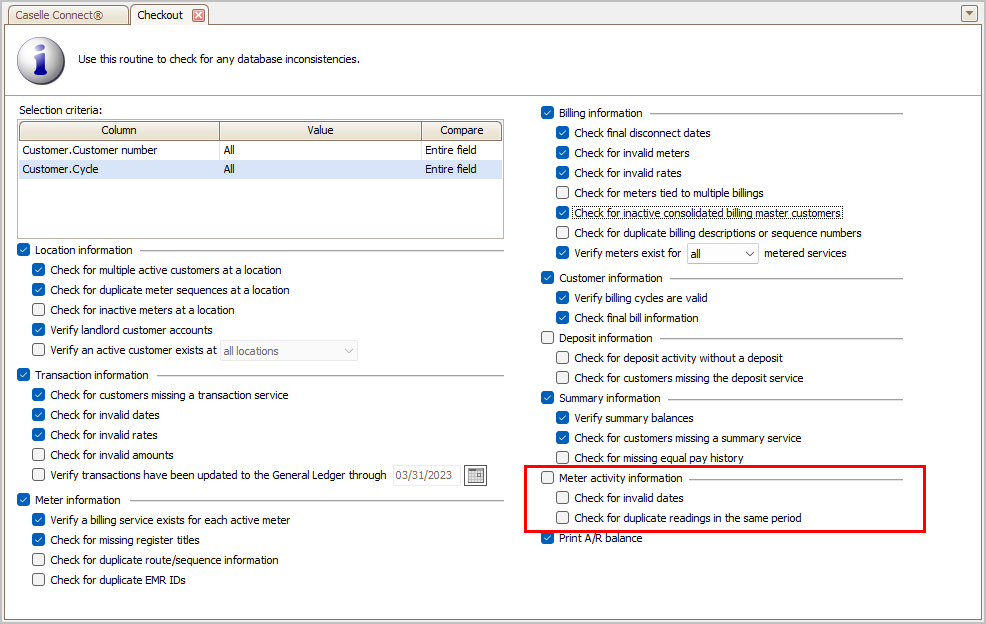Toggle Verify summary balances
This screenshot has height=624, width=986.
(563, 418)
